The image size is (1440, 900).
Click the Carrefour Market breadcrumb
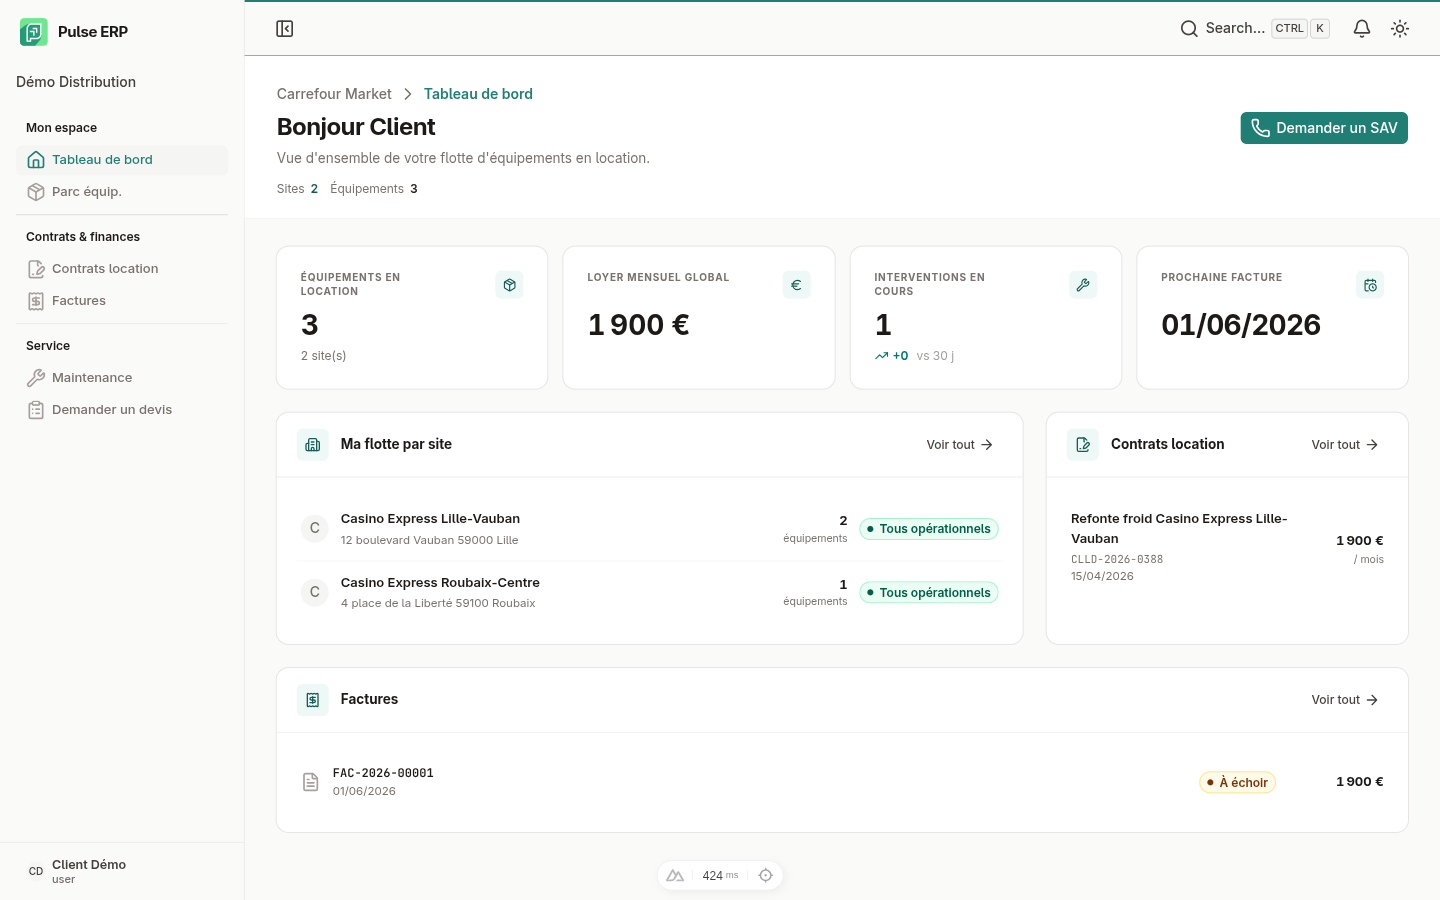click(334, 94)
